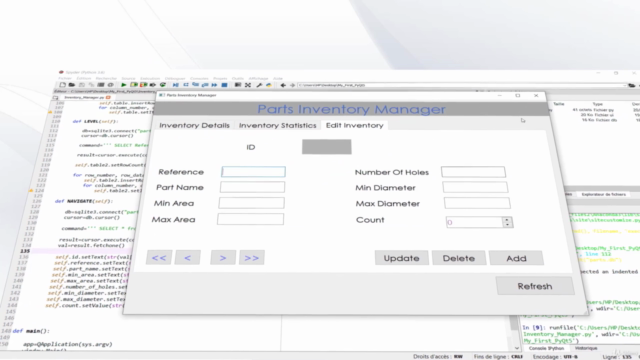Click the Update button
The height and width of the screenshot is (360, 640).
pyautogui.click(x=402, y=258)
